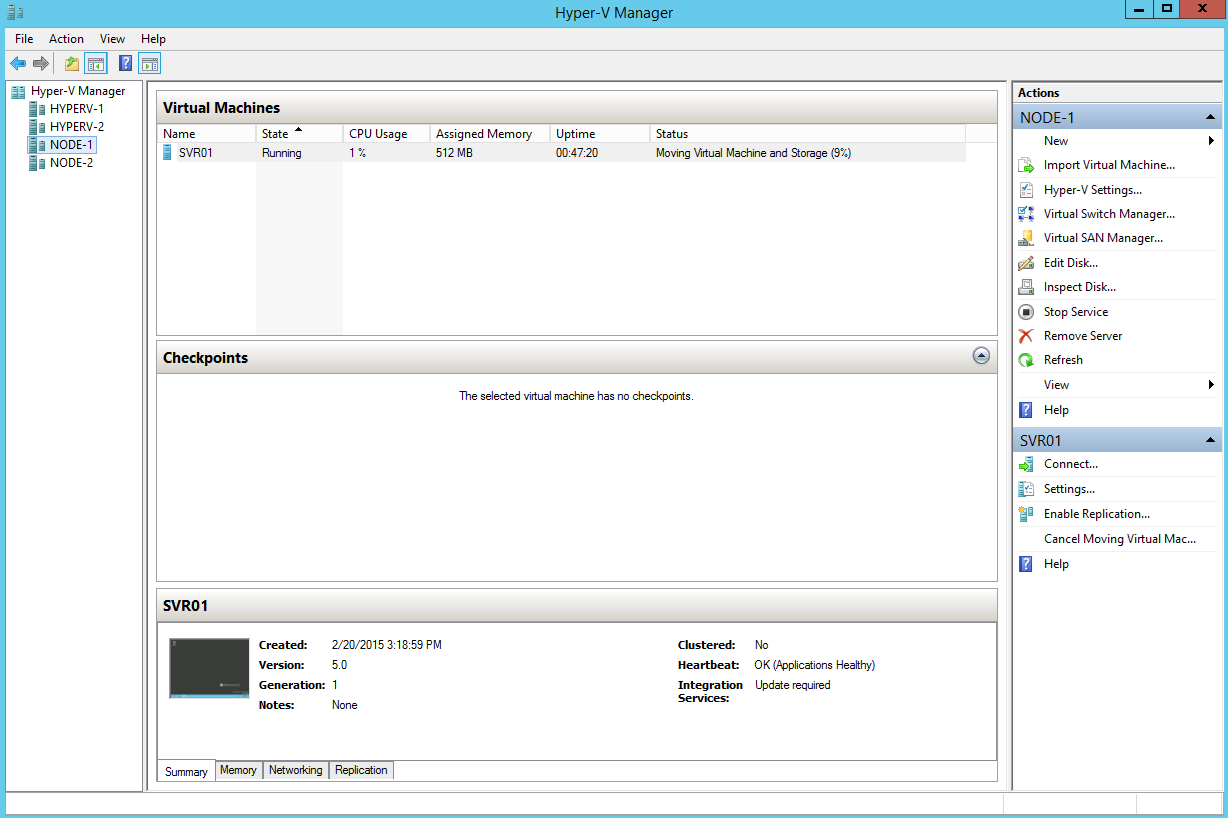Click the Moving Virtual Machine and Storage status

coord(753,153)
